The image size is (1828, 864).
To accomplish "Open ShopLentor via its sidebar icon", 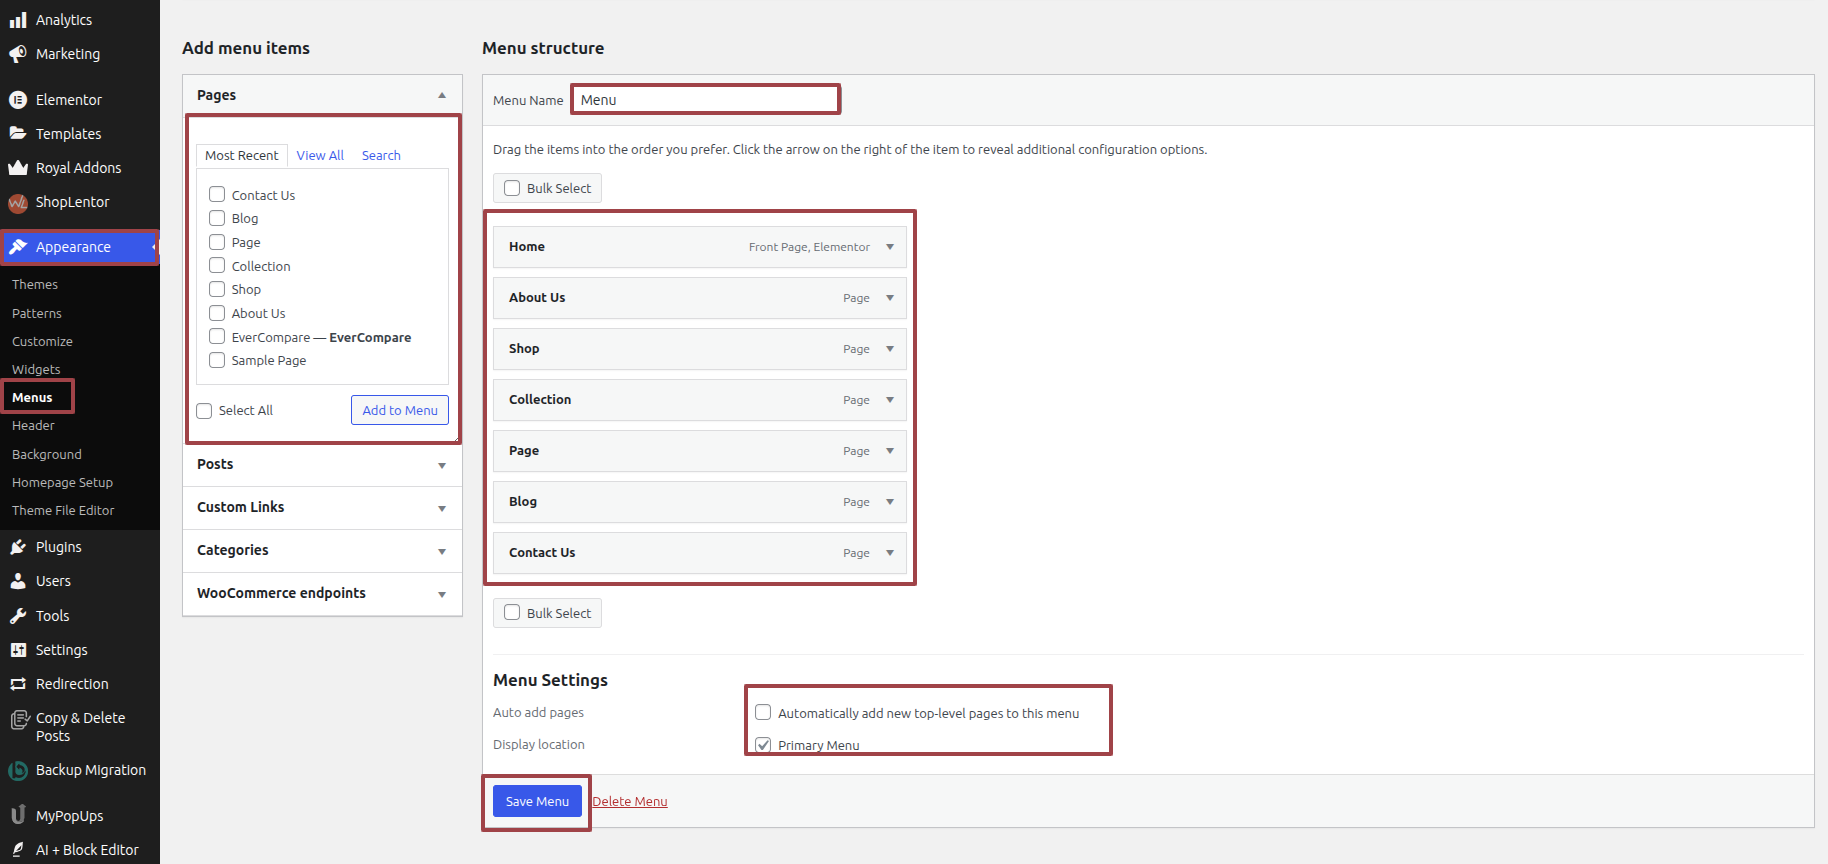I will [18, 203].
